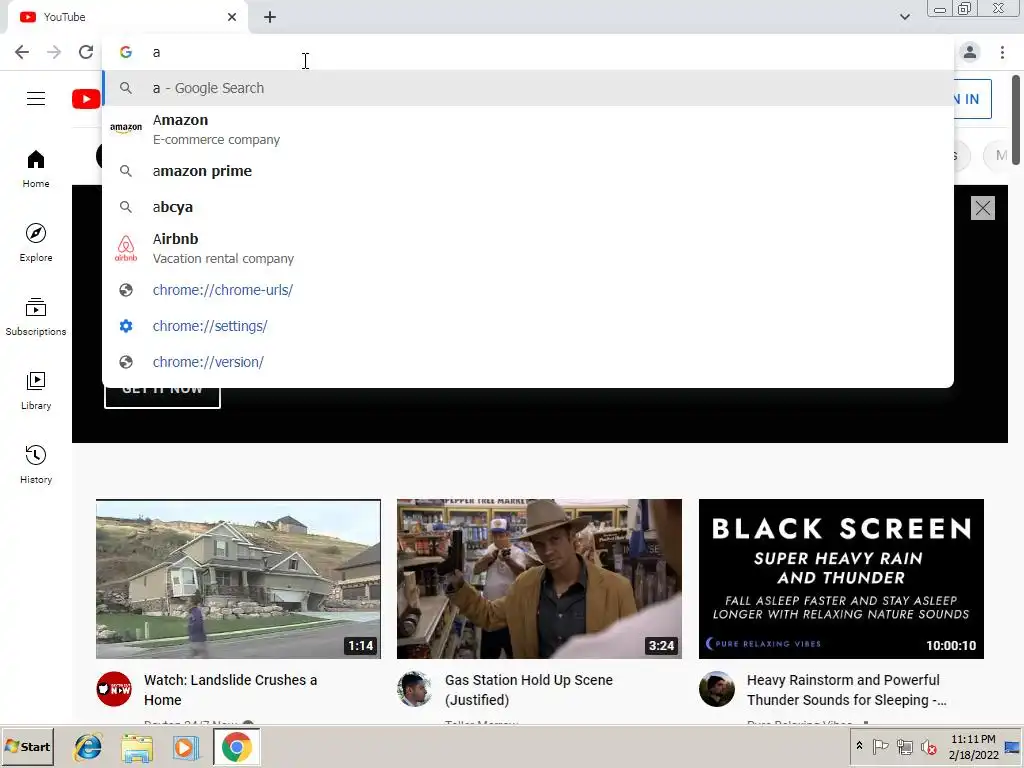Open History in the sidebar
1024x768 pixels.
36,465
